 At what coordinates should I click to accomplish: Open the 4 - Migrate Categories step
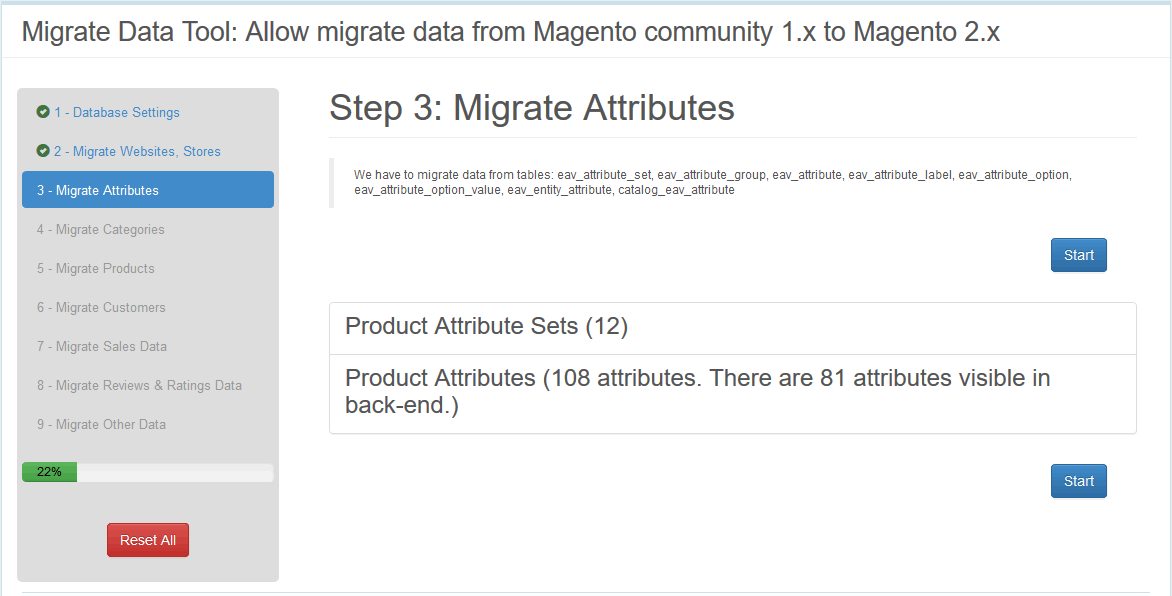pyautogui.click(x=101, y=229)
